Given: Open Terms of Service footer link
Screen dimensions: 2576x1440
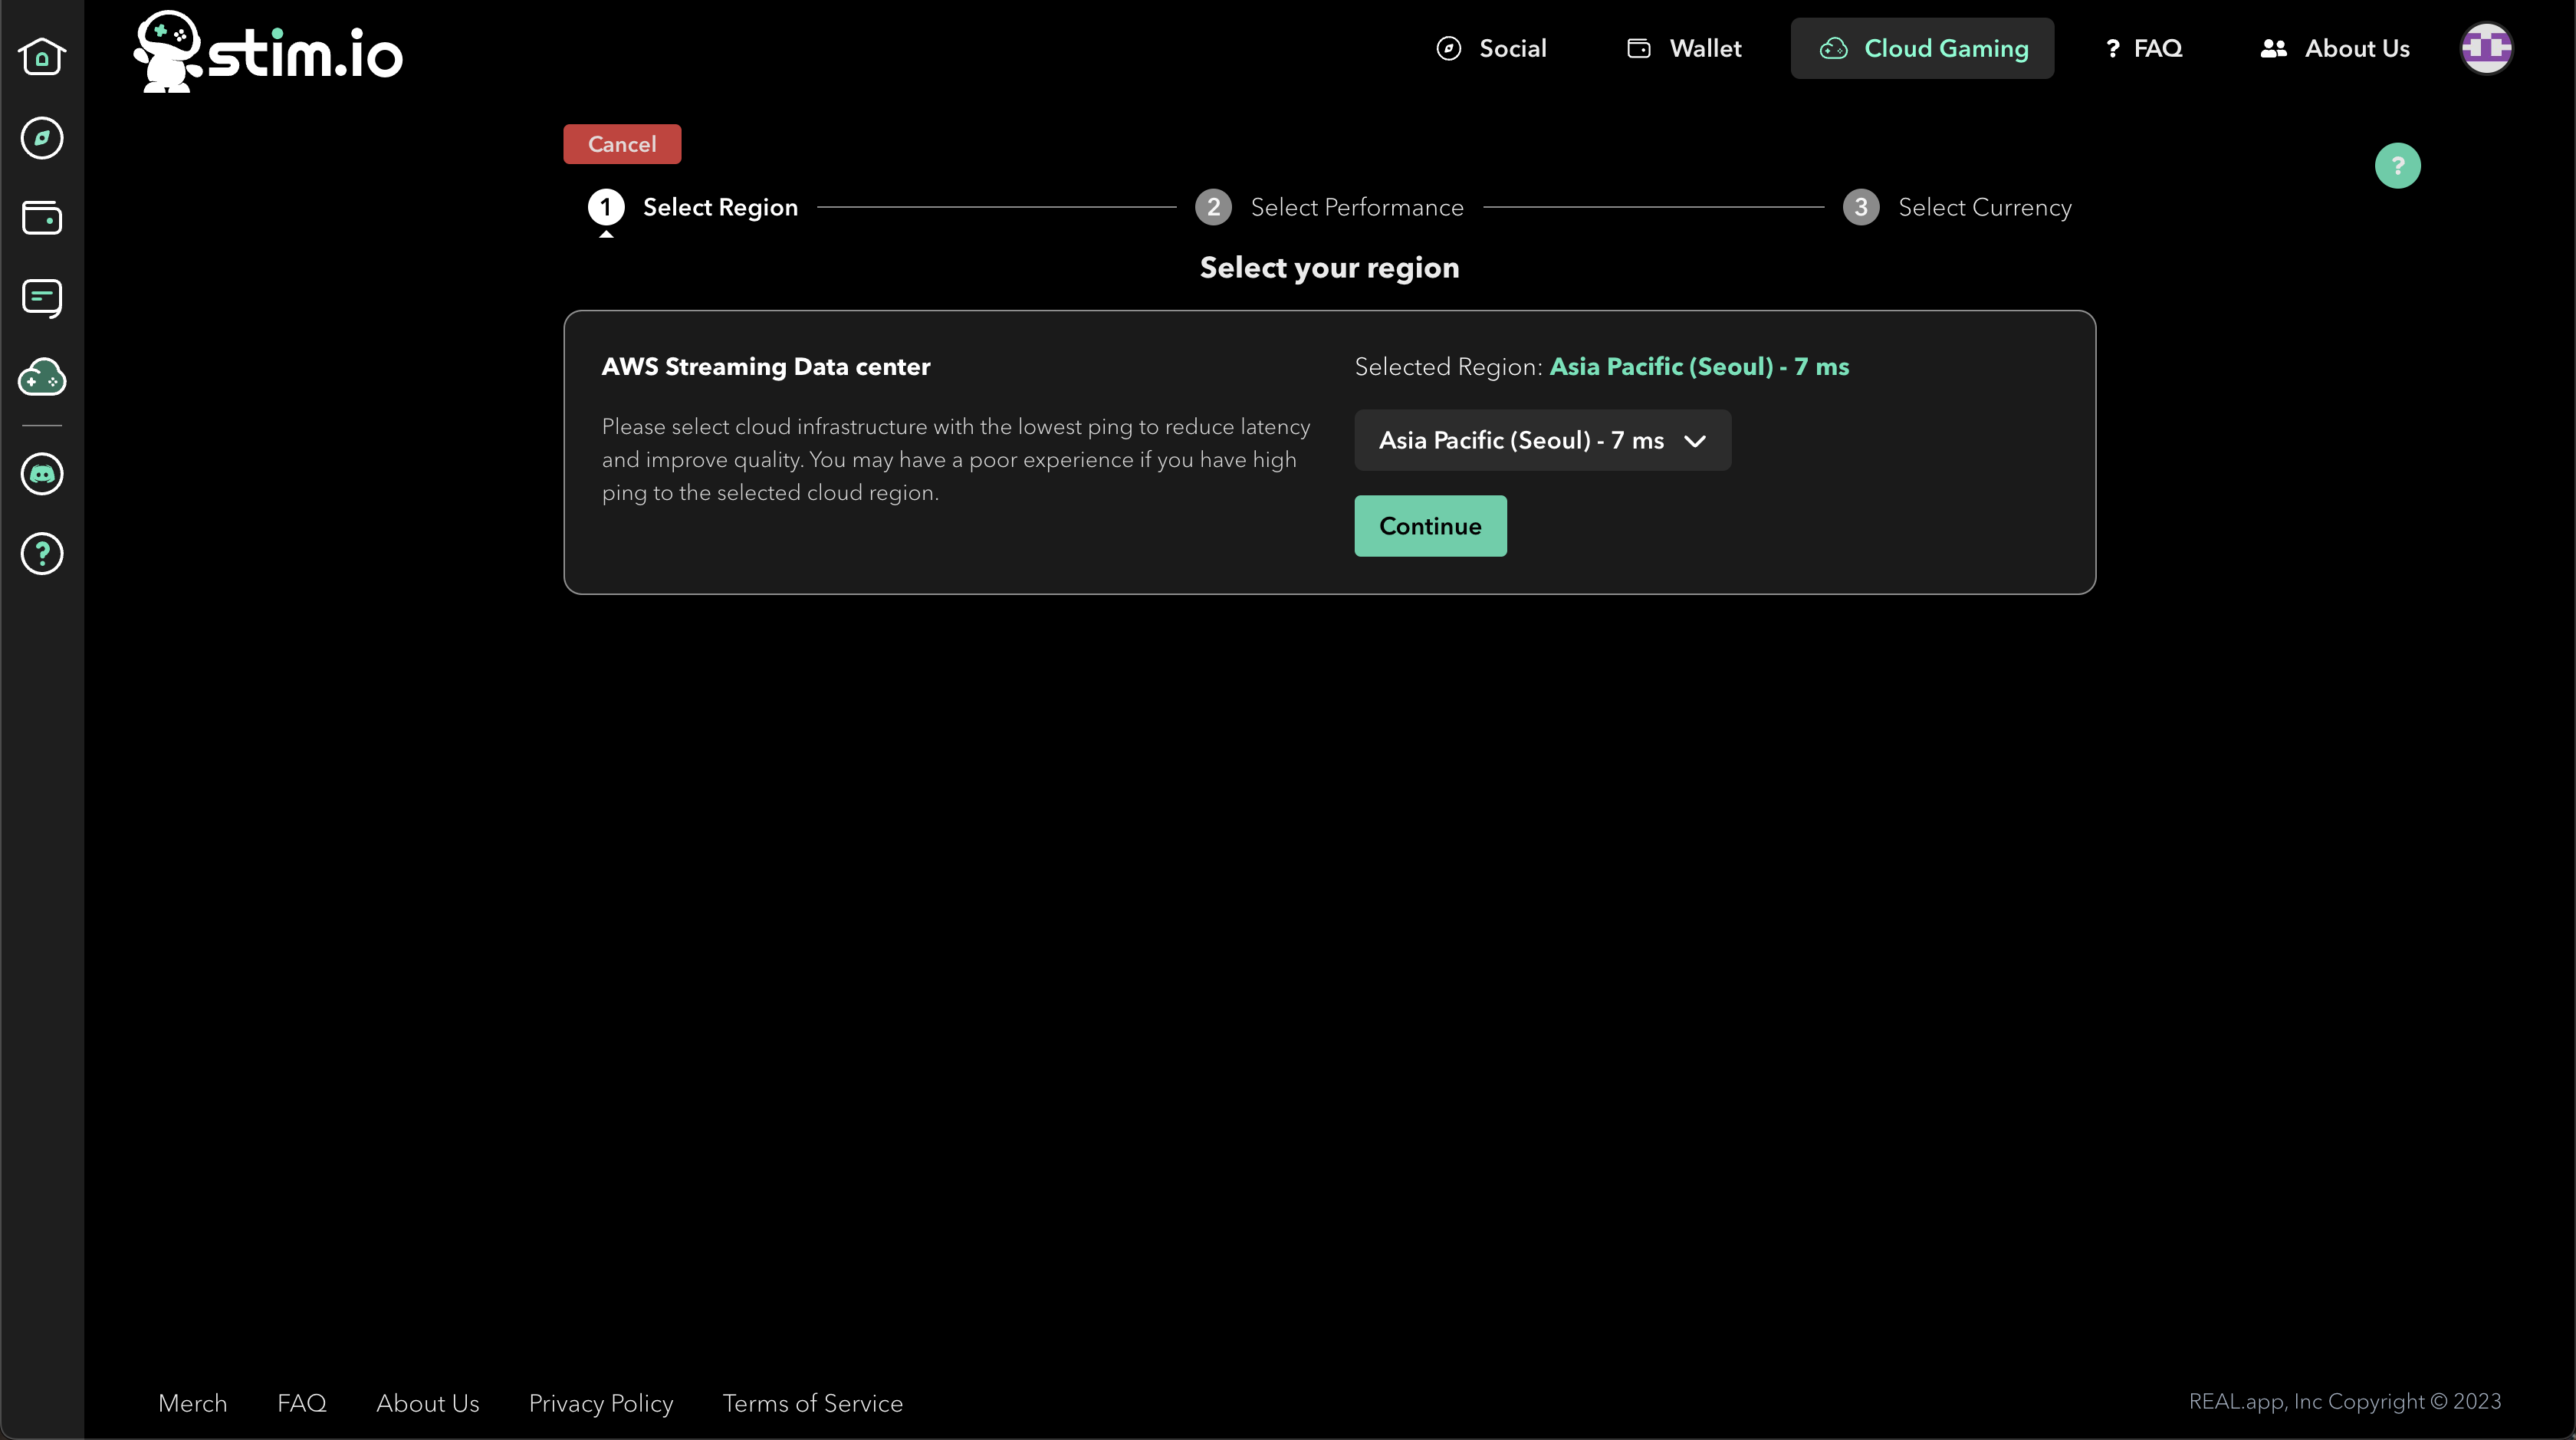Looking at the screenshot, I should [812, 1403].
